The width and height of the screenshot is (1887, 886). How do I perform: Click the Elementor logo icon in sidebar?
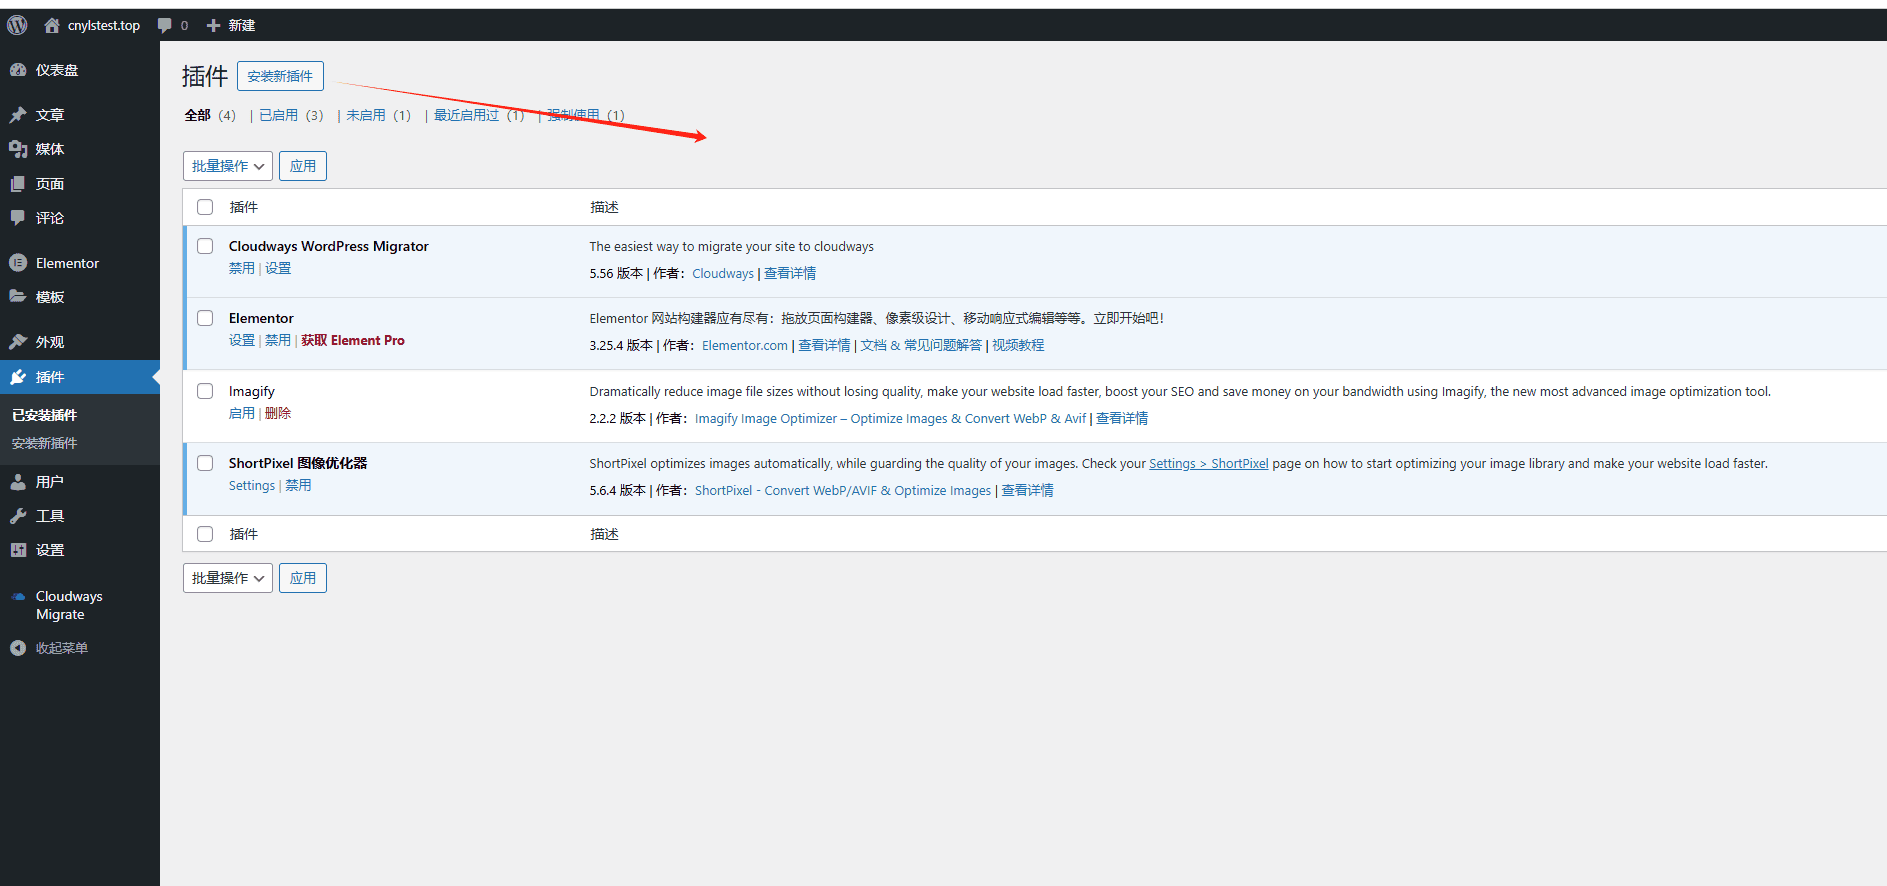point(18,263)
